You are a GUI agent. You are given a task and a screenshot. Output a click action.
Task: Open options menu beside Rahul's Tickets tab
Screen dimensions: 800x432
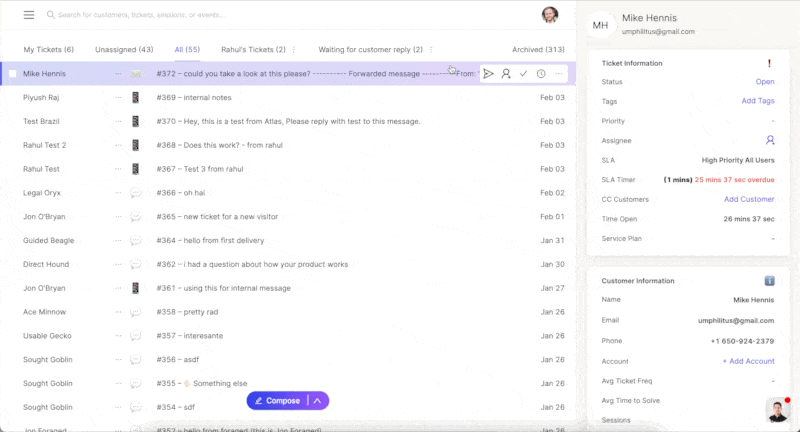click(x=293, y=49)
